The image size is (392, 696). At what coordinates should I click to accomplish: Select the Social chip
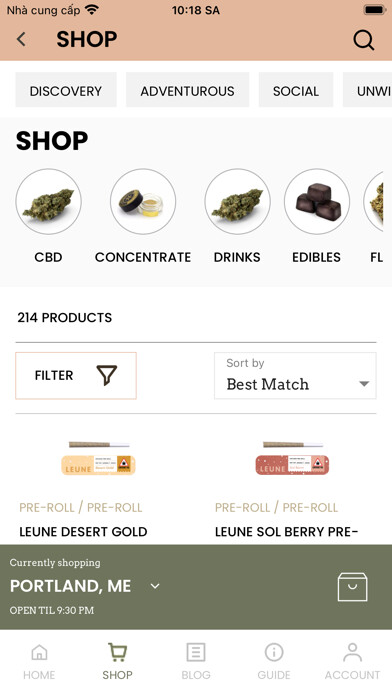[x=296, y=90]
